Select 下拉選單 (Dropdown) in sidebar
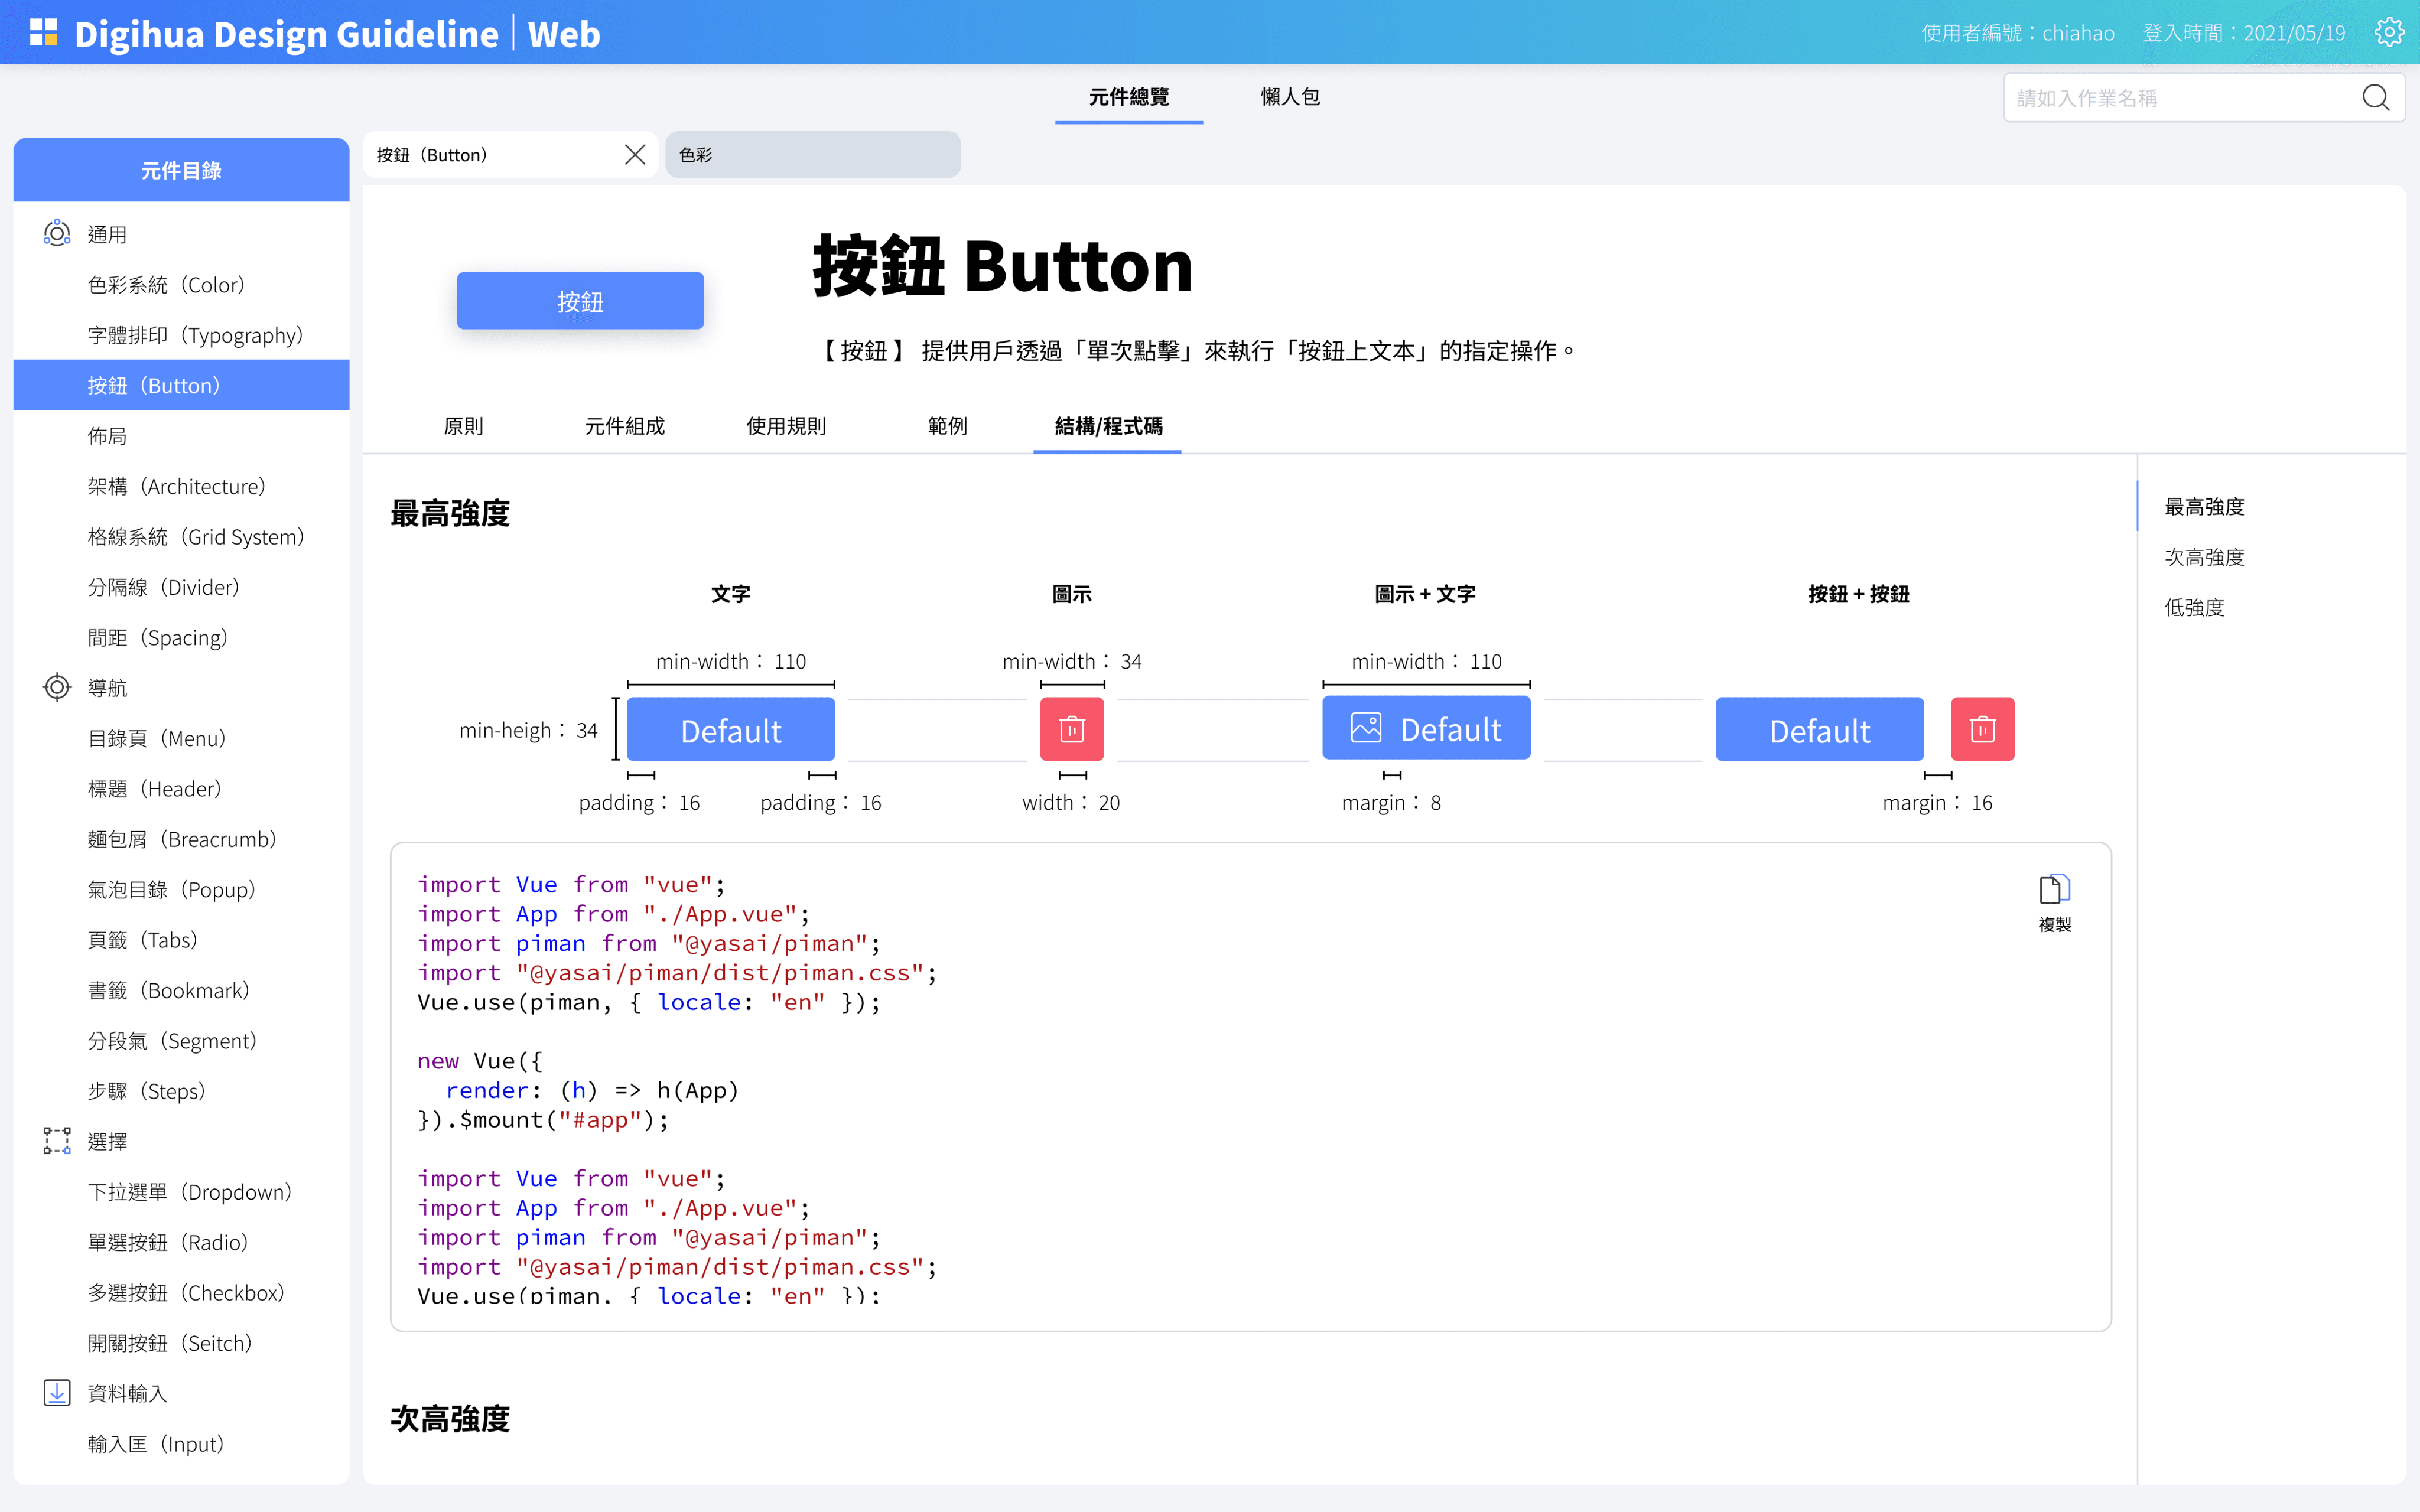 pyautogui.click(x=189, y=1192)
